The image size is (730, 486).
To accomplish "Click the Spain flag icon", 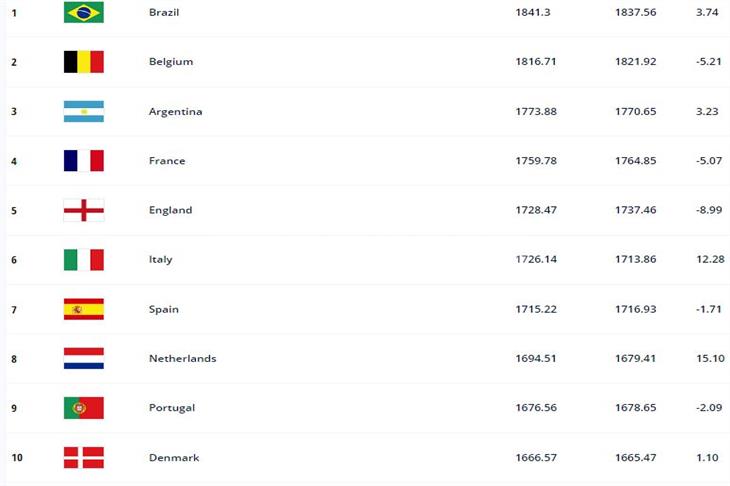I will click(84, 309).
